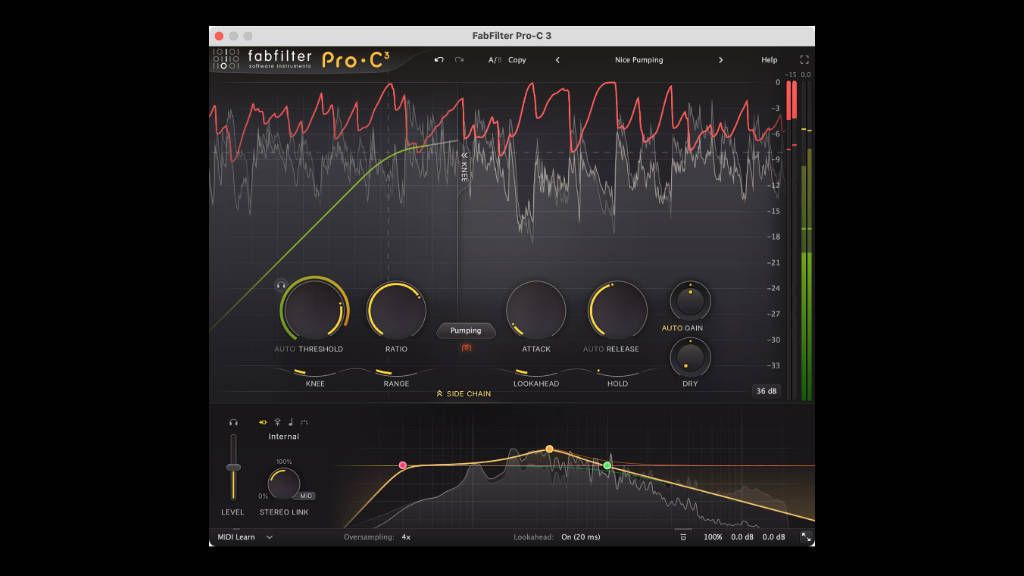
Task: Click the undo arrow icon
Action: click(x=438, y=60)
